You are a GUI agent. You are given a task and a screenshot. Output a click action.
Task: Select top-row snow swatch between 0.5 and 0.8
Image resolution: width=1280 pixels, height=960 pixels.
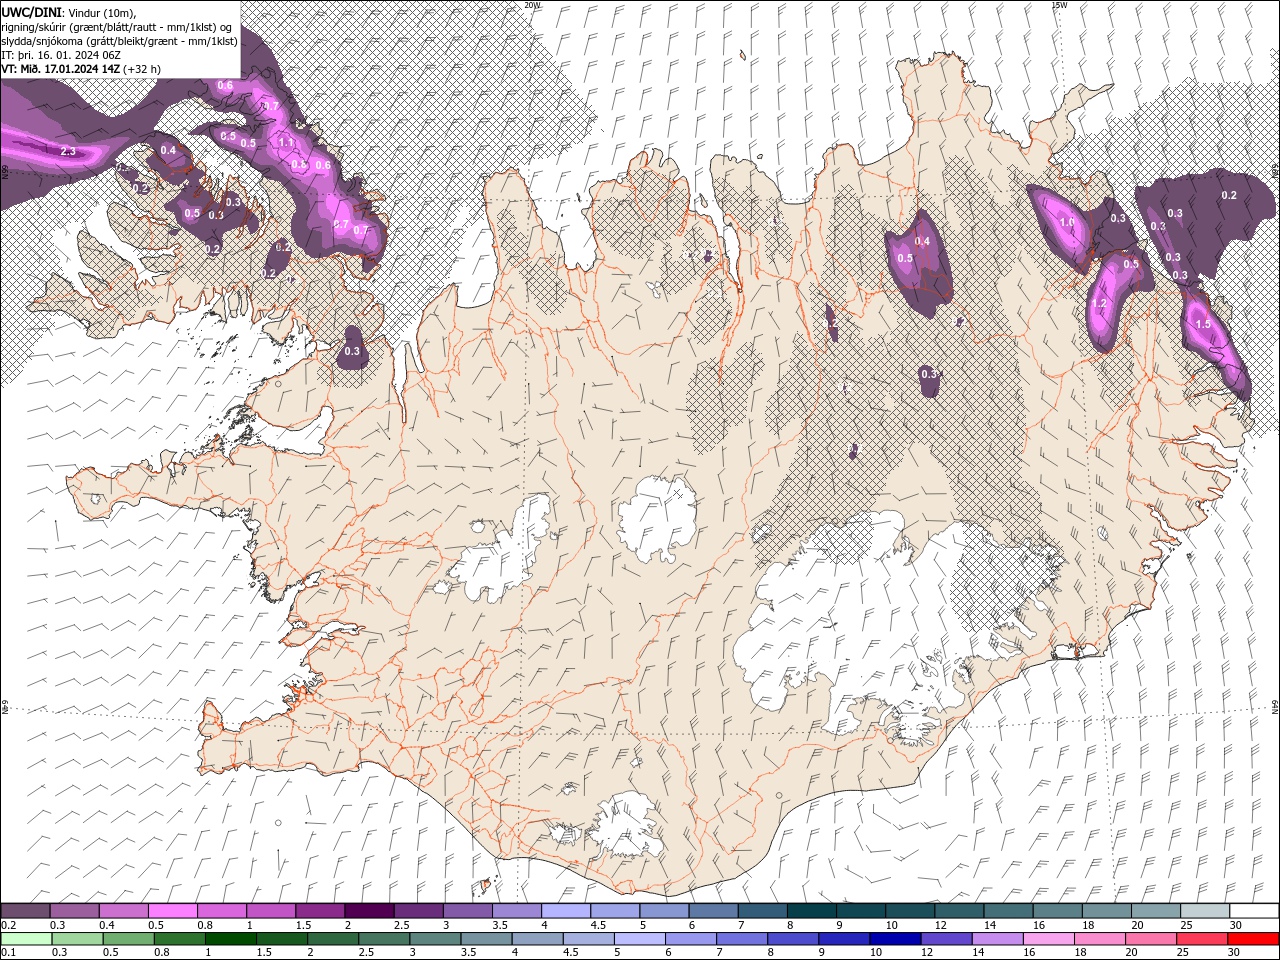(173, 910)
